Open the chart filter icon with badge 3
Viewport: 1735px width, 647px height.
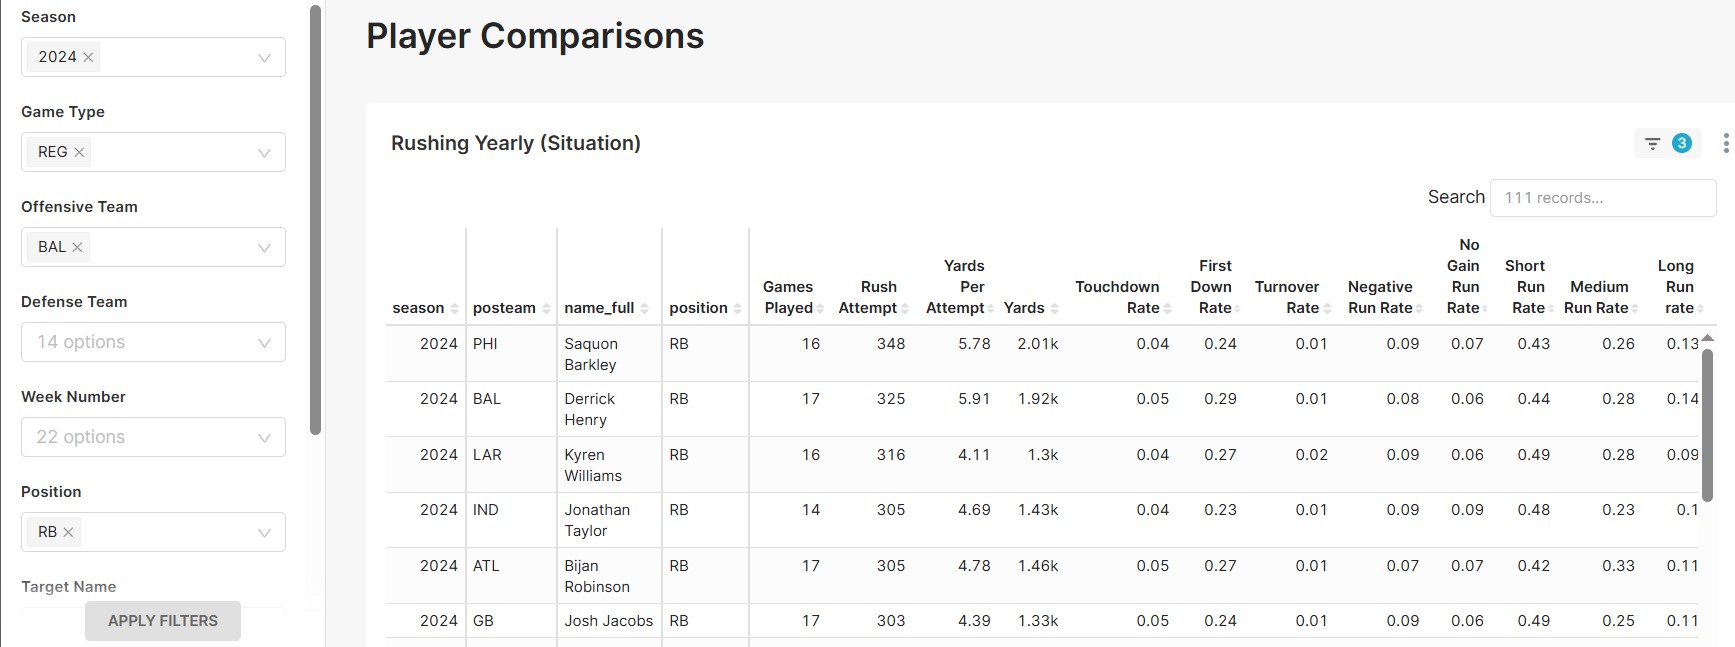pyautogui.click(x=1666, y=144)
